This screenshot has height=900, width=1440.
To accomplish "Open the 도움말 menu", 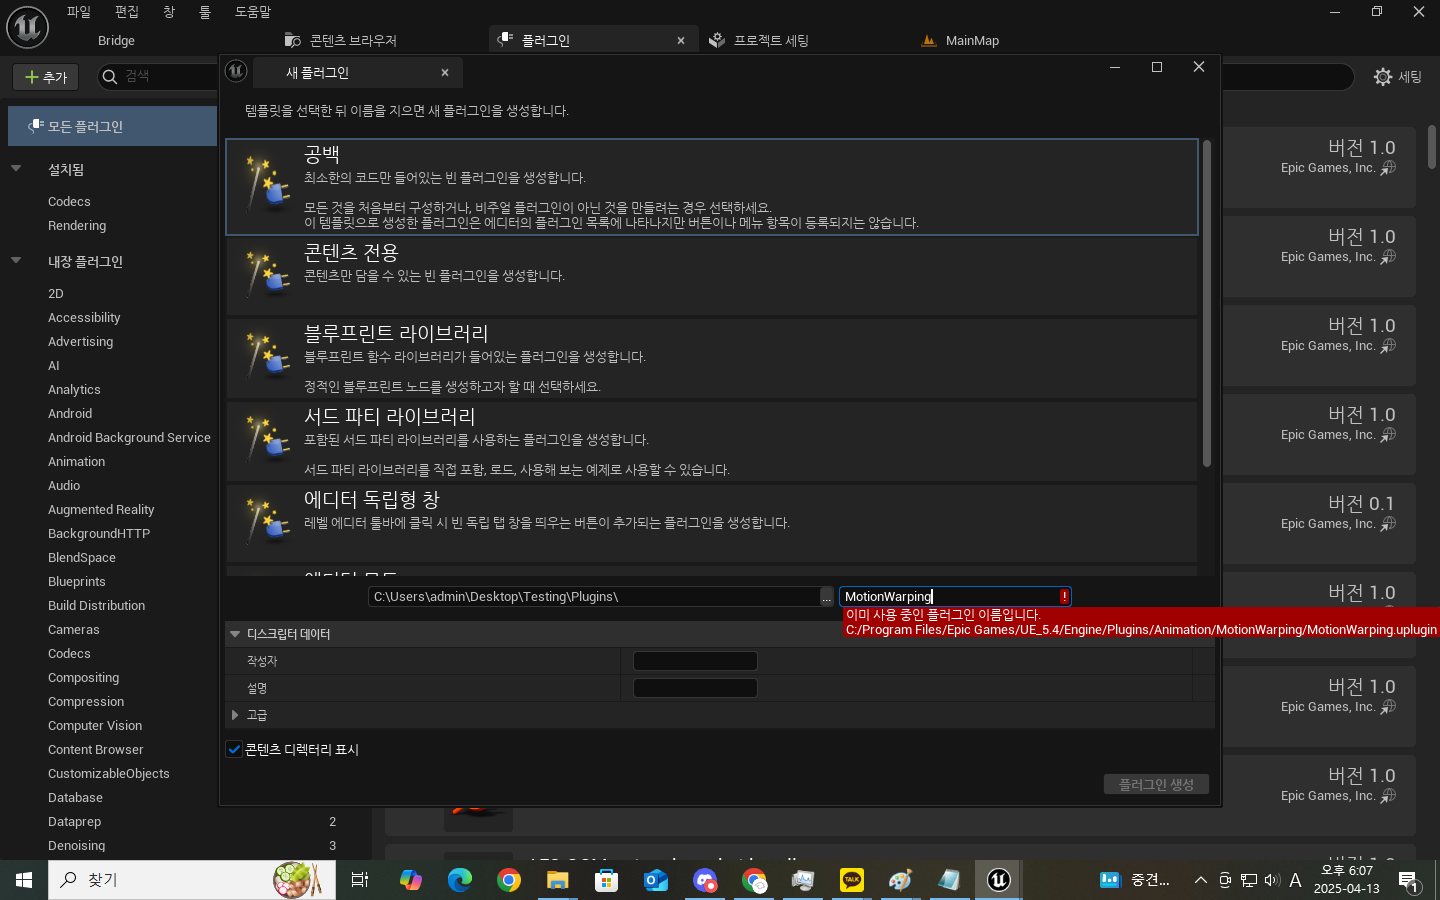I will pyautogui.click(x=253, y=12).
